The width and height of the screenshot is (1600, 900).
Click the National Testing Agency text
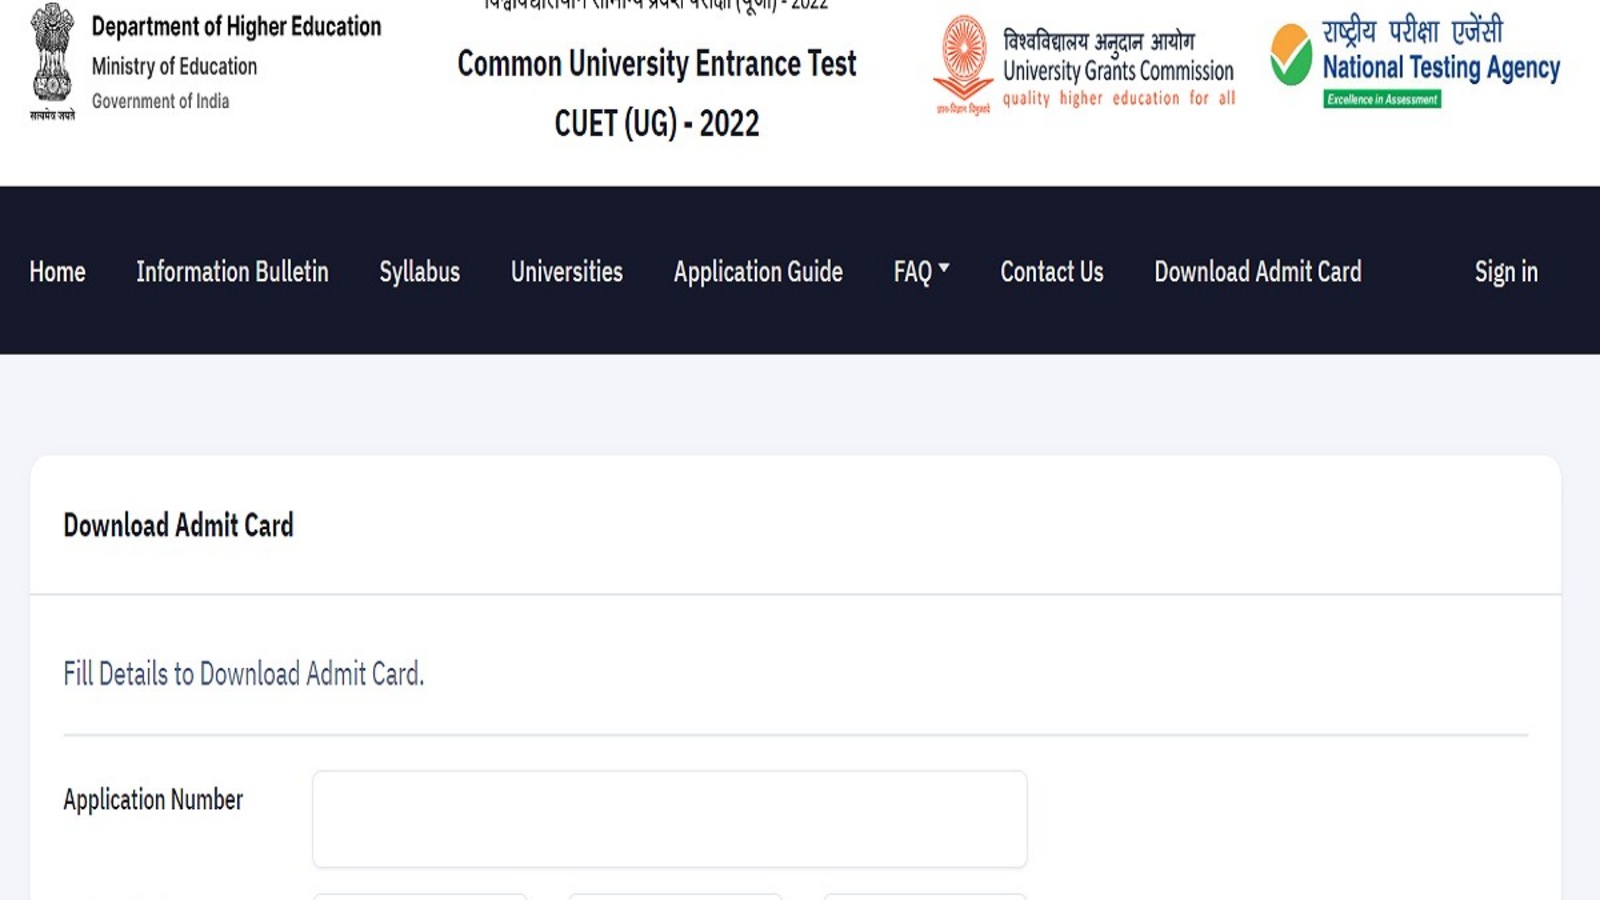[x=1441, y=67]
